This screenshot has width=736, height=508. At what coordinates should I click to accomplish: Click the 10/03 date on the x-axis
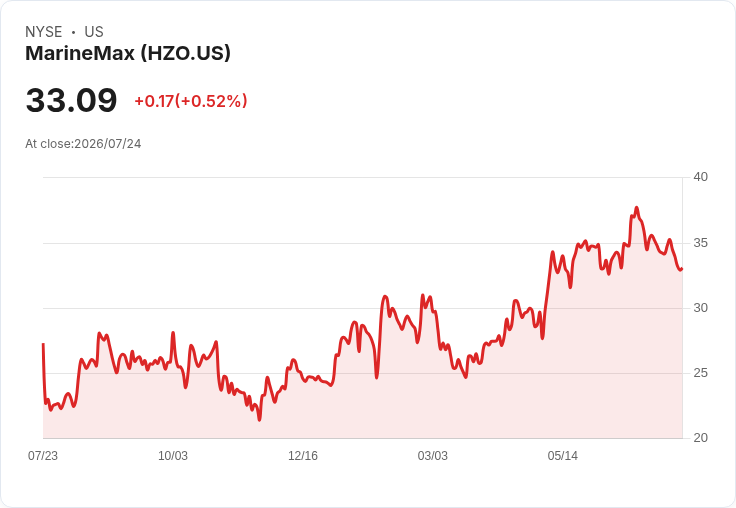[x=173, y=456]
